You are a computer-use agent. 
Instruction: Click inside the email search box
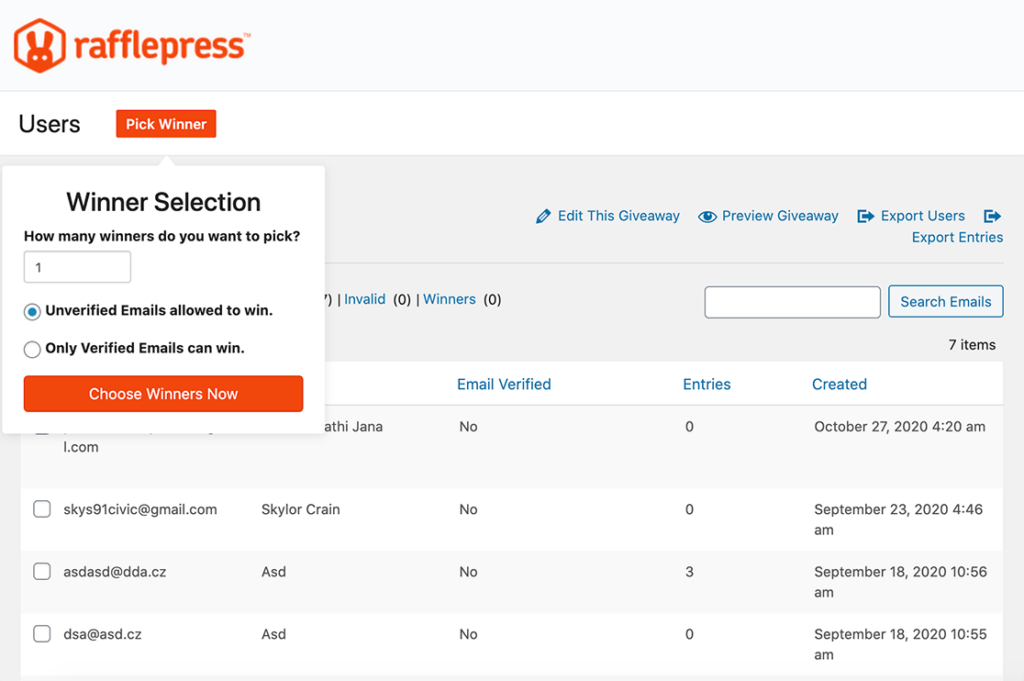[x=792, y=301]
